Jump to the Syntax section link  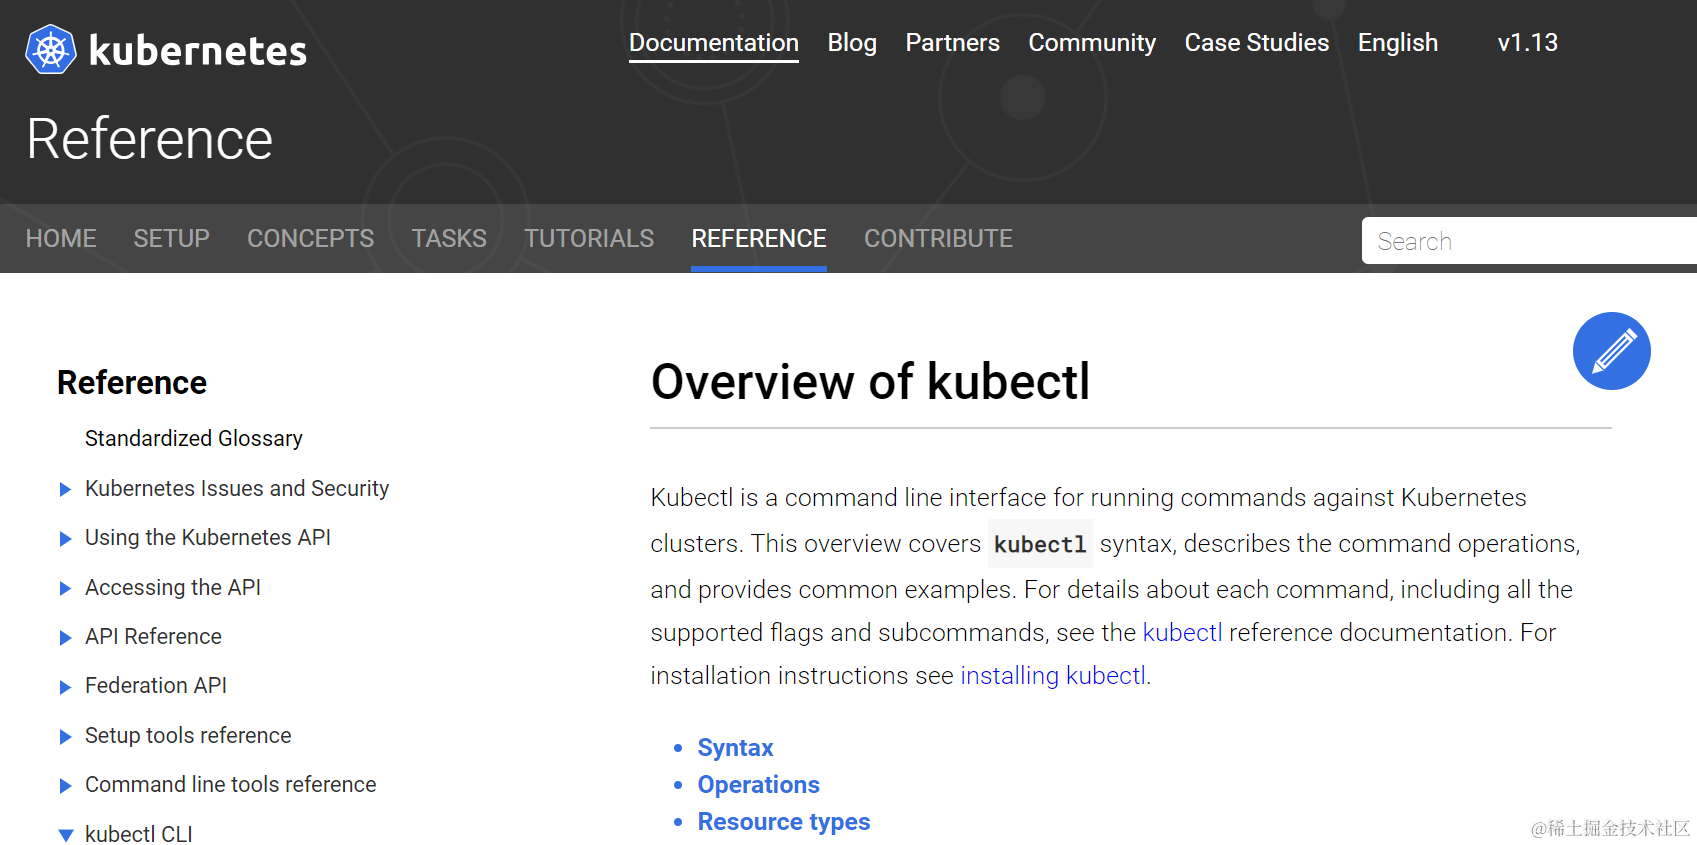coord(735,748)
